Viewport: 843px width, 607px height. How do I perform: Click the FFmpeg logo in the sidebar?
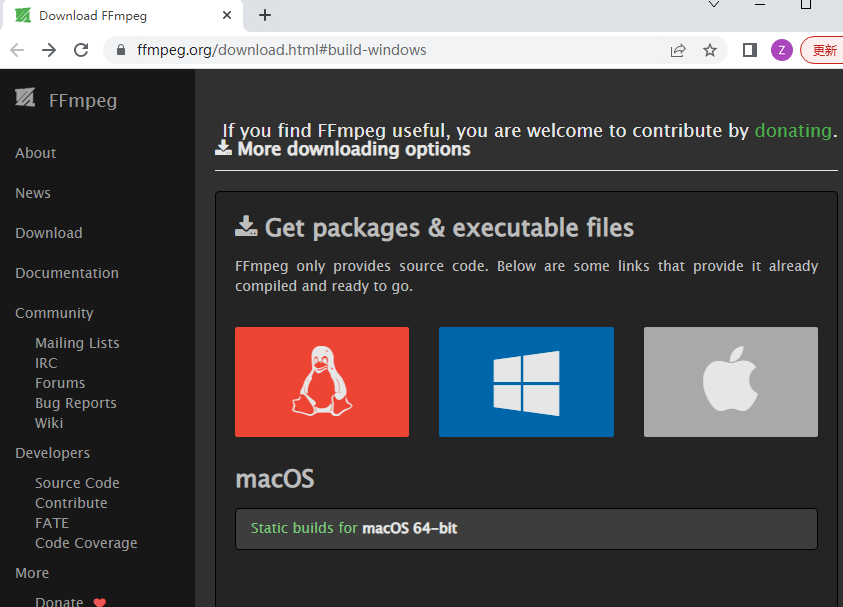point(66,100)
